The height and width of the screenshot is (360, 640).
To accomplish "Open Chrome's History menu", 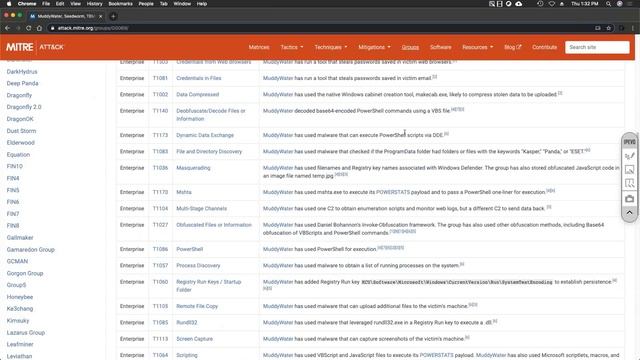I will [x=94, y=4].
